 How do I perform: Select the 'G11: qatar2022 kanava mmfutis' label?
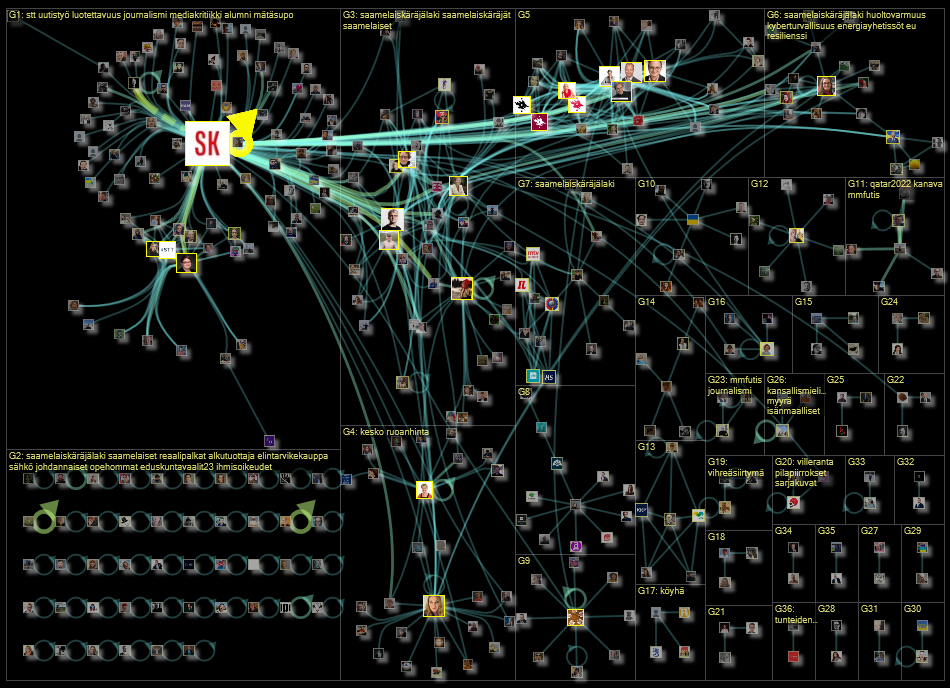(894, 188)
